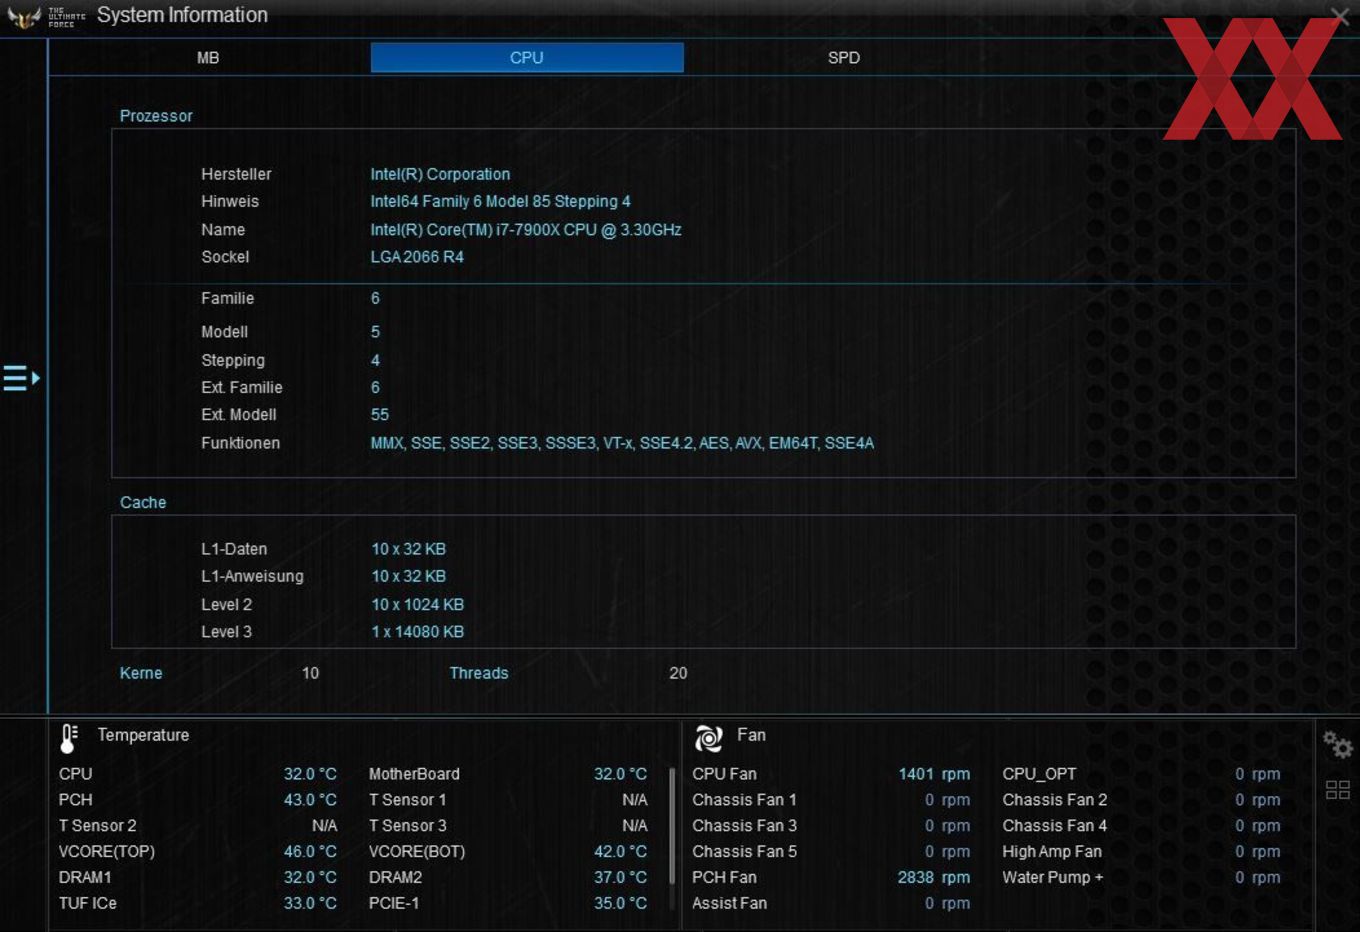Select the LGA 2066 R4 socket value
The width and height of the screenshot is (1360, 932).
[417, 257]
